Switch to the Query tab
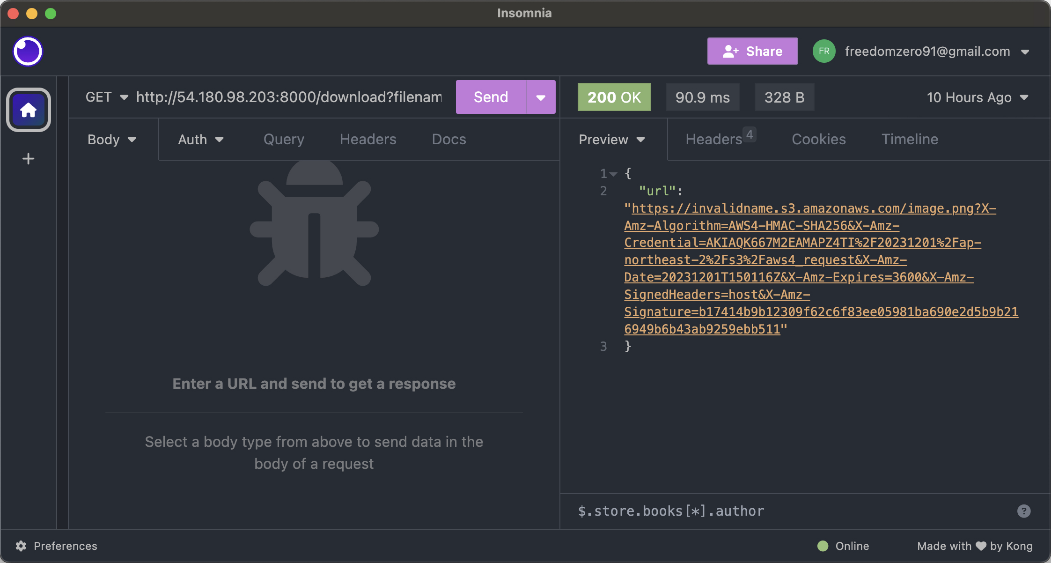 [x=284, y=139]
